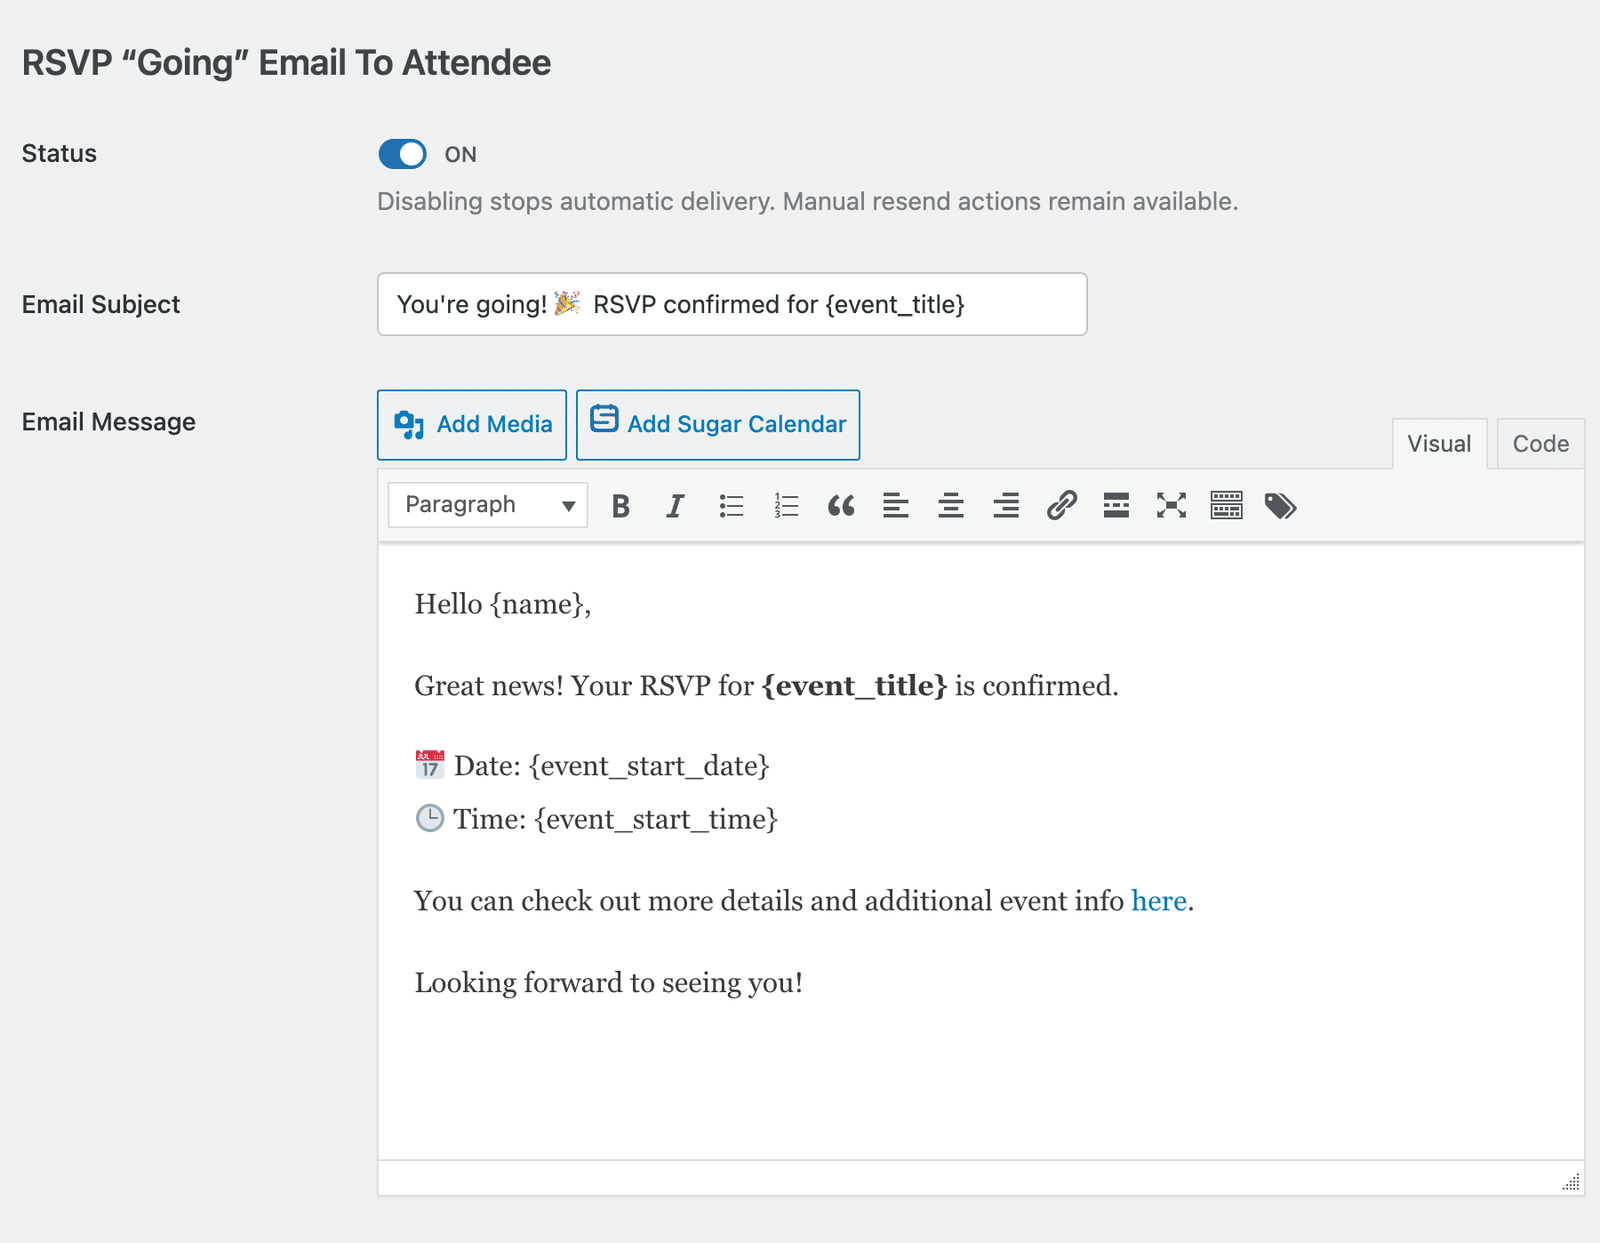Toggle the toolbar kitchen sink
The image size is (1600, 1243).
(1226, 506)
